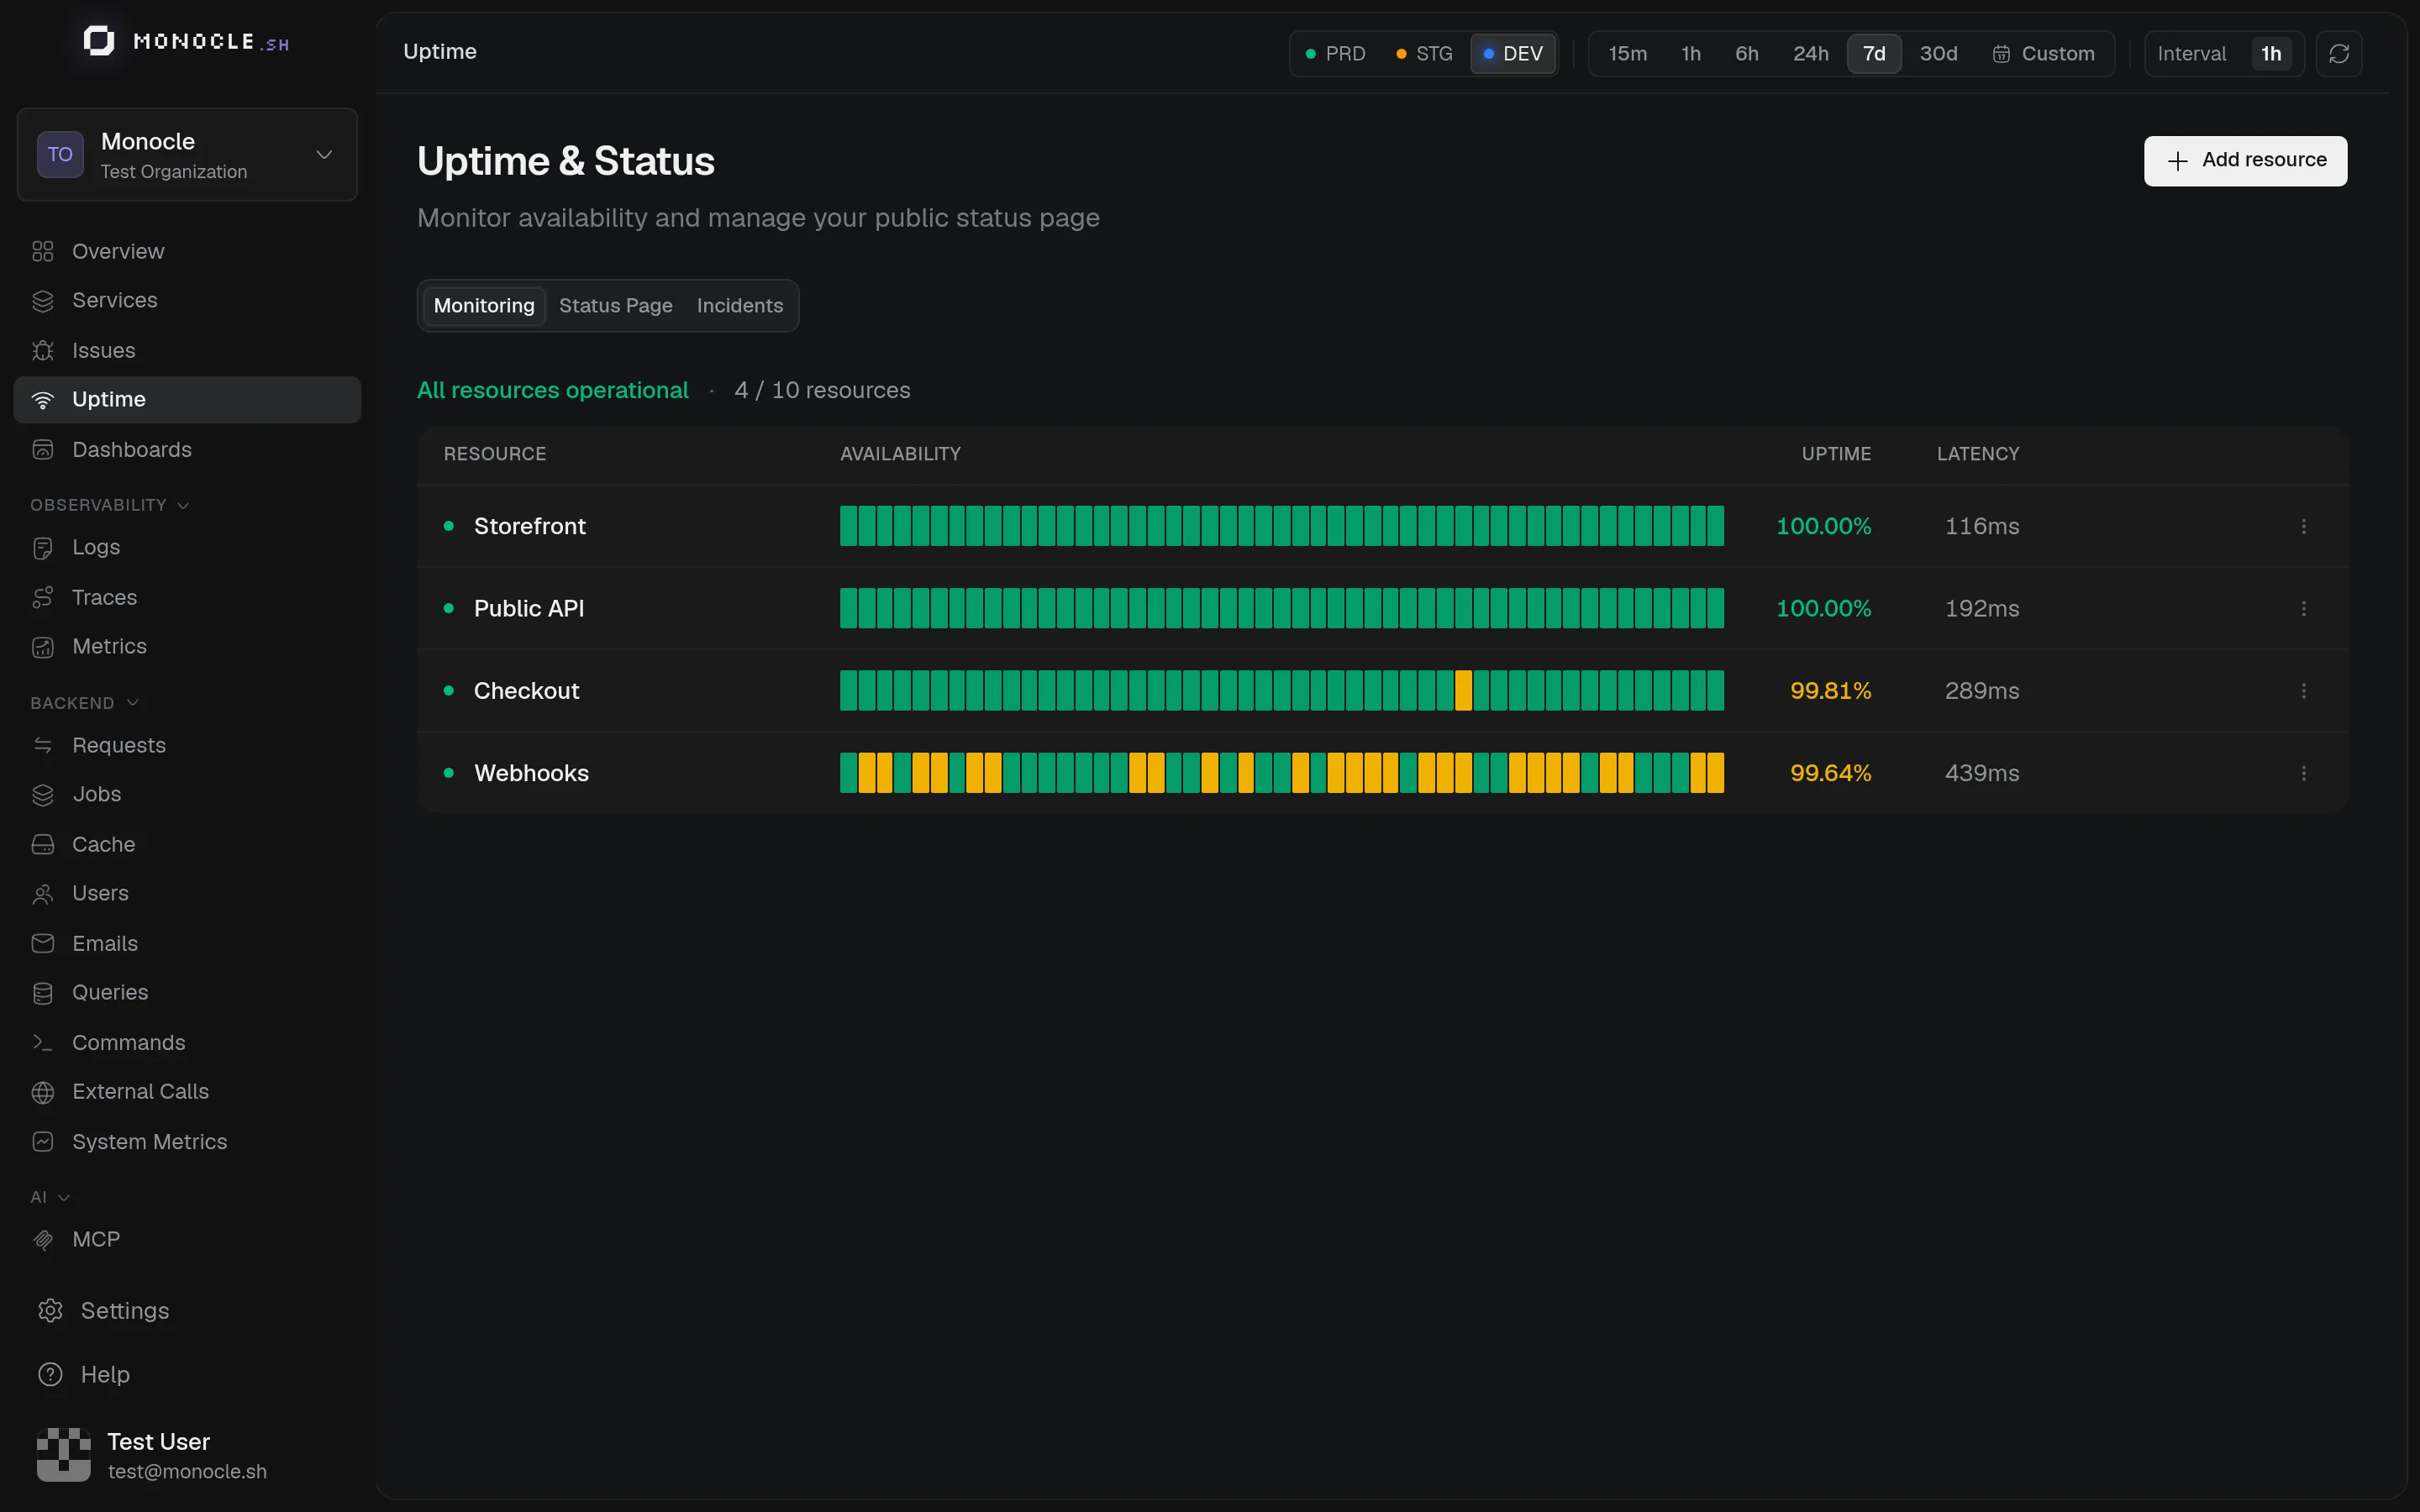Click the Storefront resource name
The height and width of the screenshot is (1512, 2420).
pos(529,526)
